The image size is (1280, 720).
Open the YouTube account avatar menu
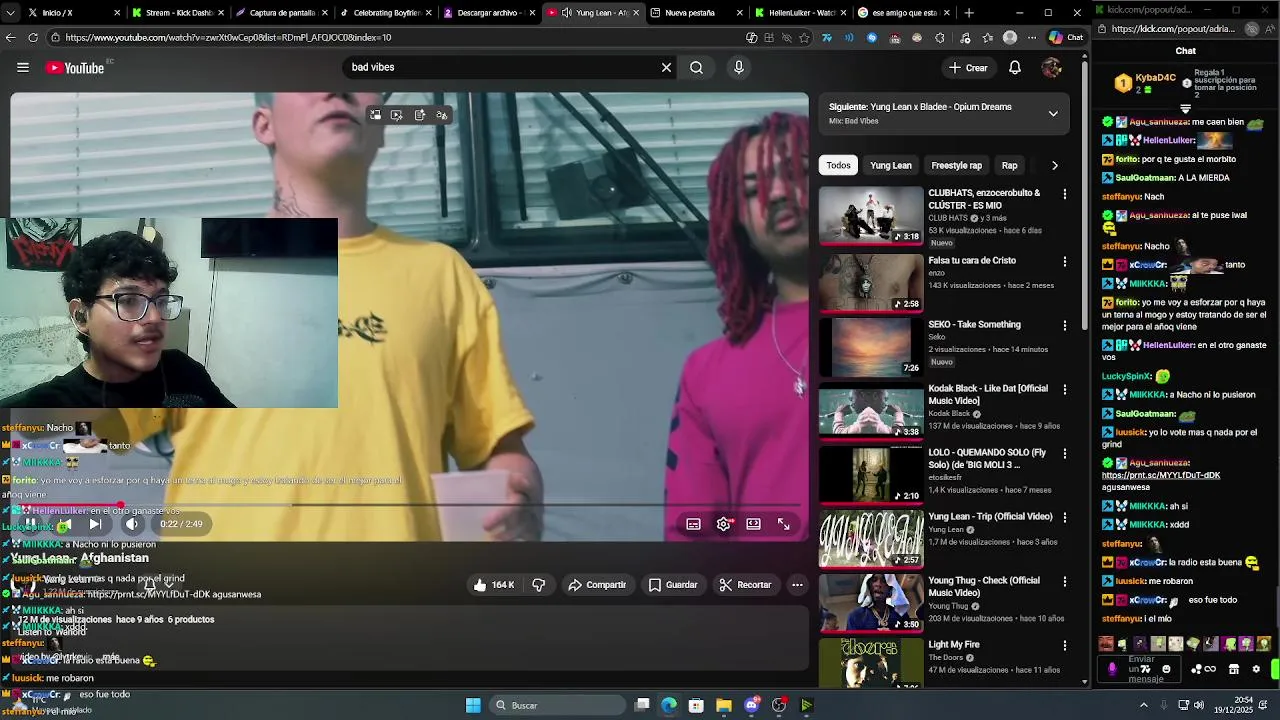[x=1051, y=68]
